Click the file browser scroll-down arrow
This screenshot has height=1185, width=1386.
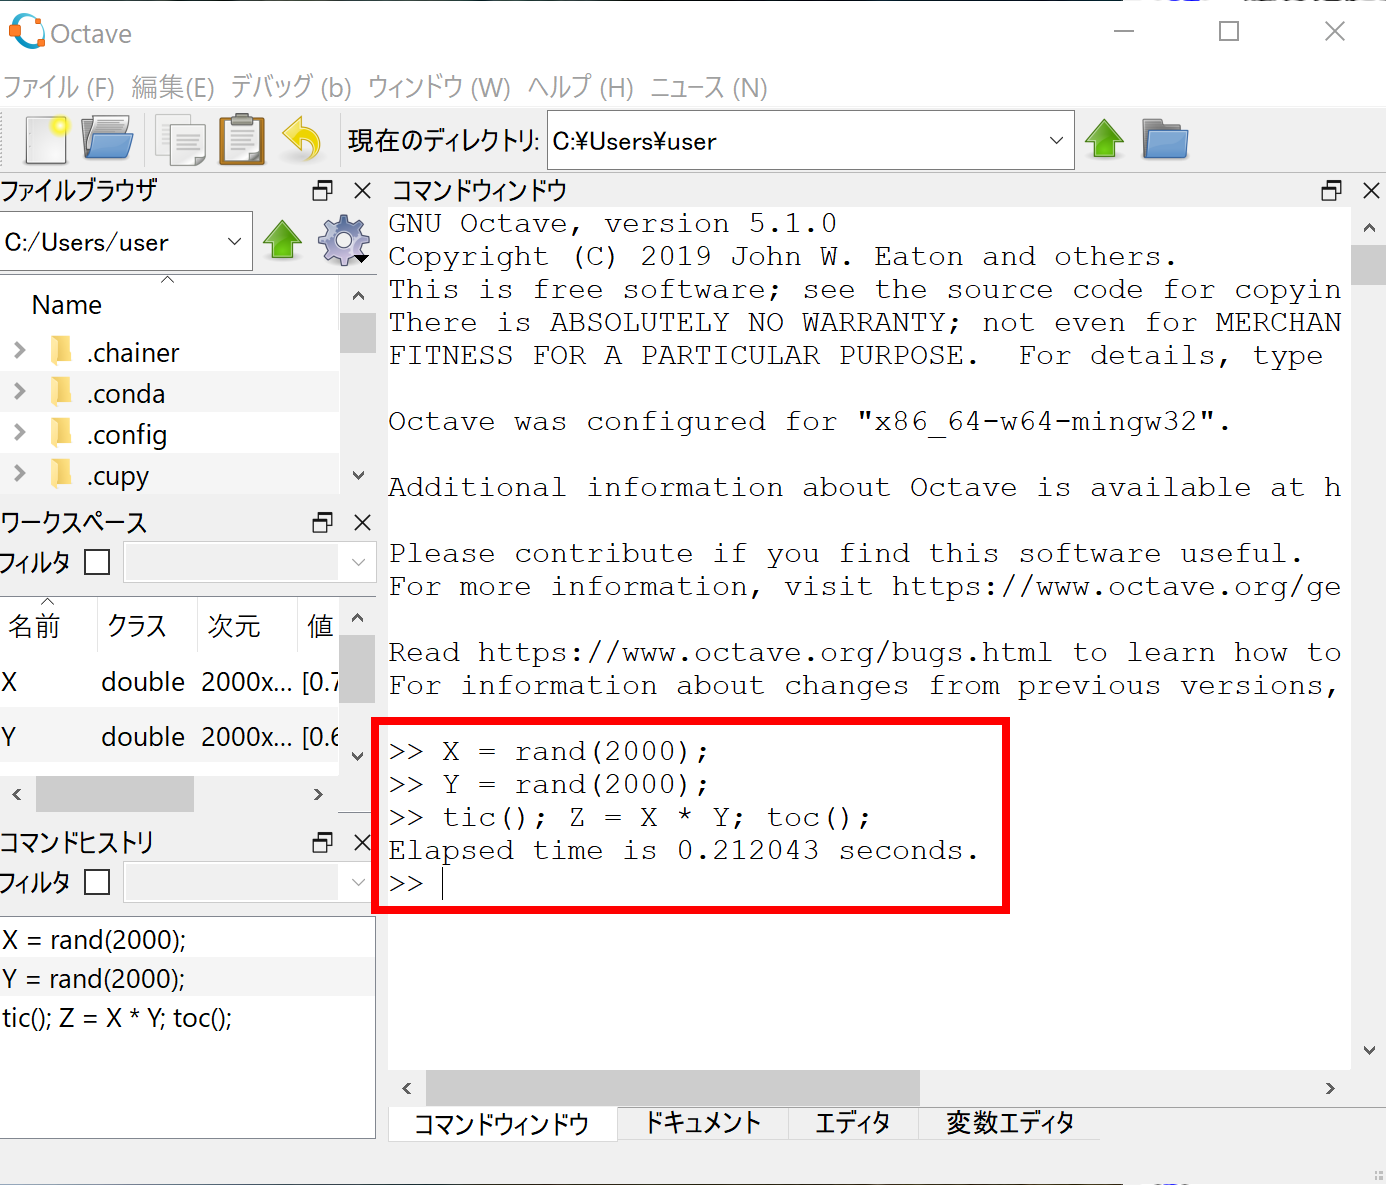coord(358,476)
